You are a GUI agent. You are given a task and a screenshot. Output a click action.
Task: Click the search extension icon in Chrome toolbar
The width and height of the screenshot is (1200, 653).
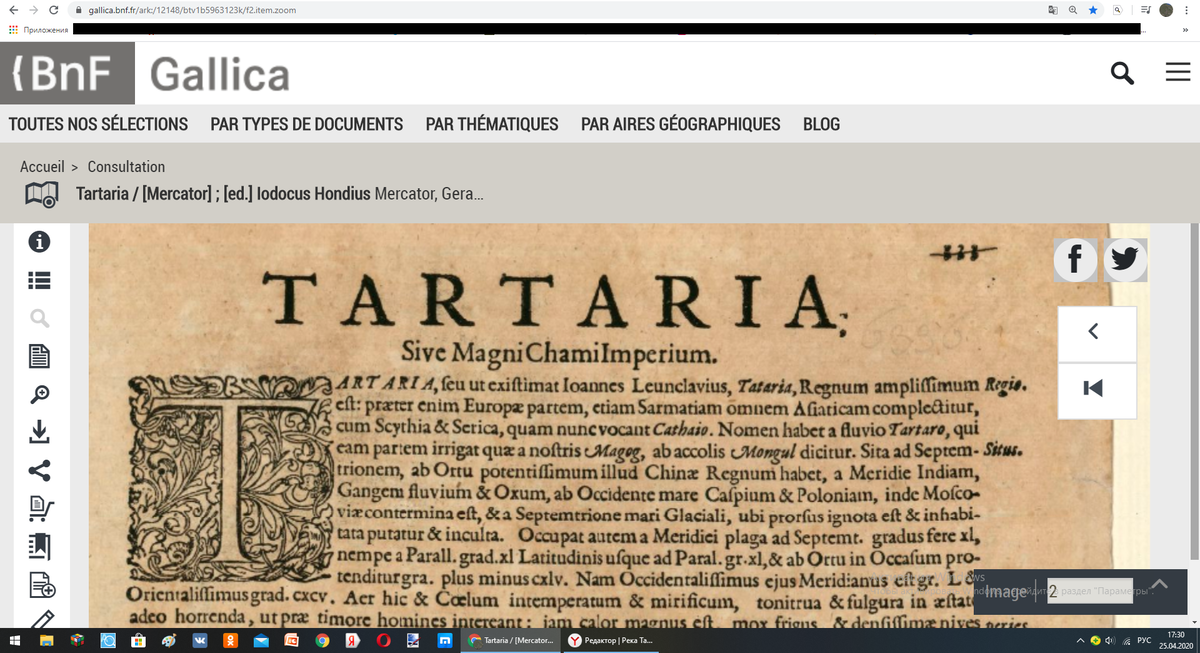pyautogui.click(x=1116, y=9)
